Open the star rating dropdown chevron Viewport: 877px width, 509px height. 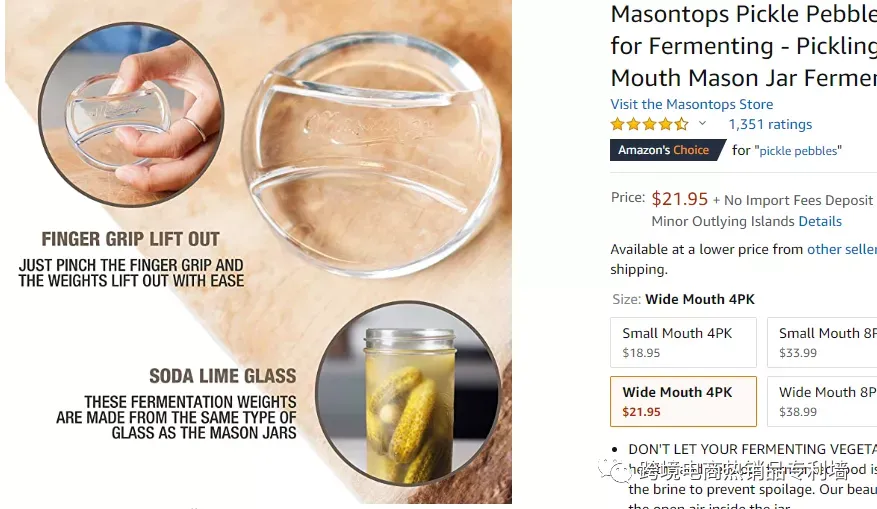[x=702, y=124]
